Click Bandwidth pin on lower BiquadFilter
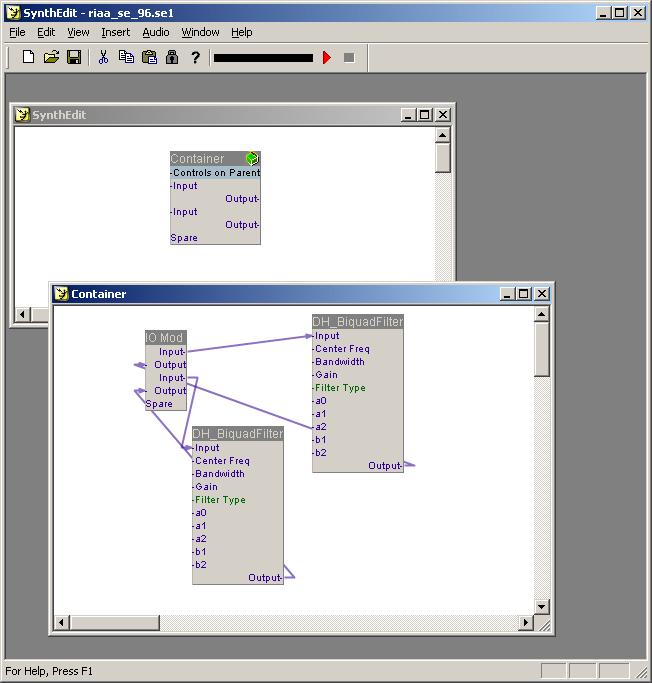 pyautogui.click(x=220, y=474)
